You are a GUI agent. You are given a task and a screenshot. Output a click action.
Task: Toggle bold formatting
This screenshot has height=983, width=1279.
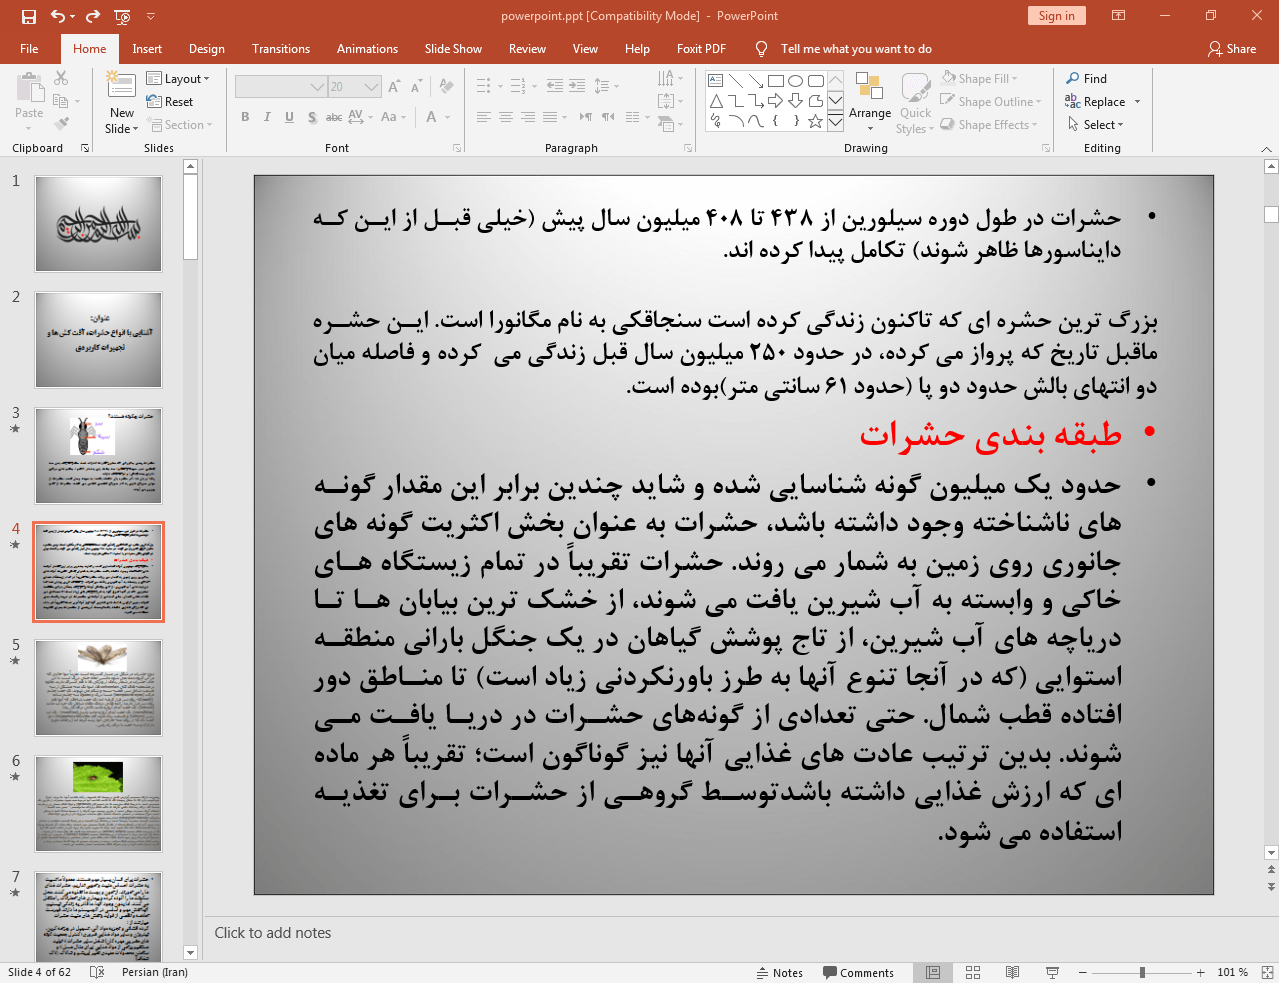click(245, 117)
